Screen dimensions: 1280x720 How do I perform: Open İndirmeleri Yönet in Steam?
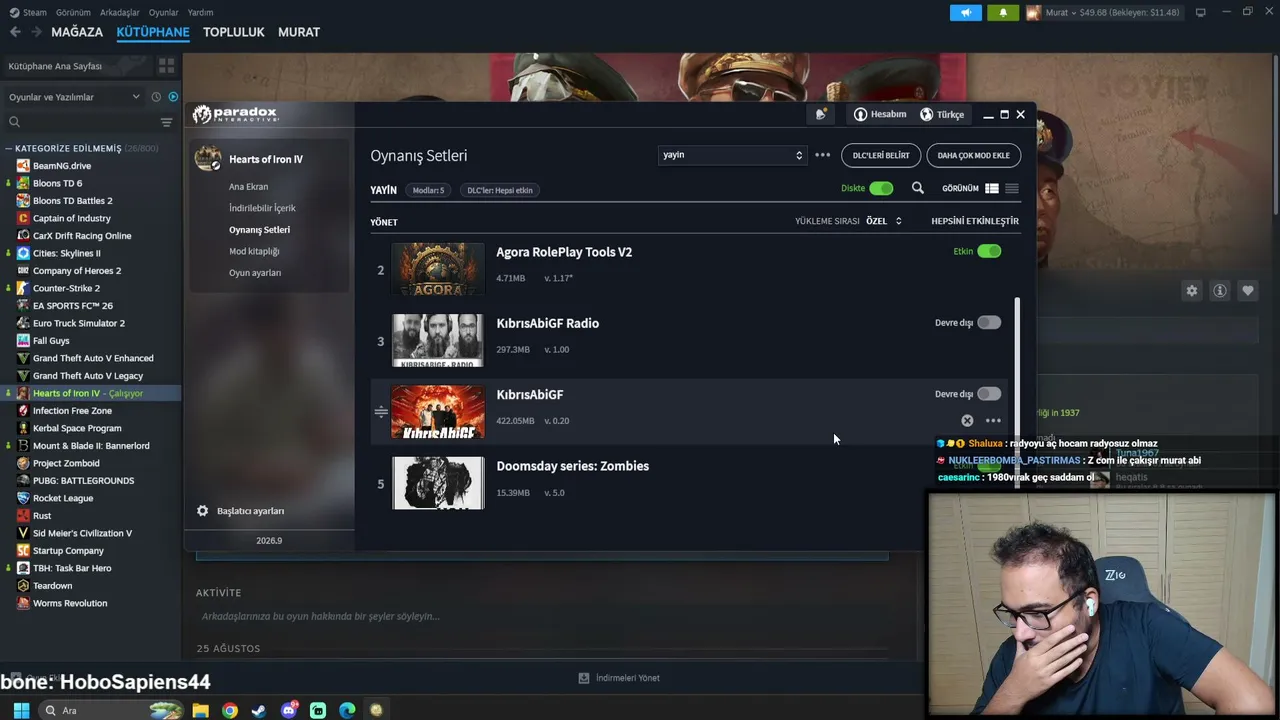[x=619, y=678]
